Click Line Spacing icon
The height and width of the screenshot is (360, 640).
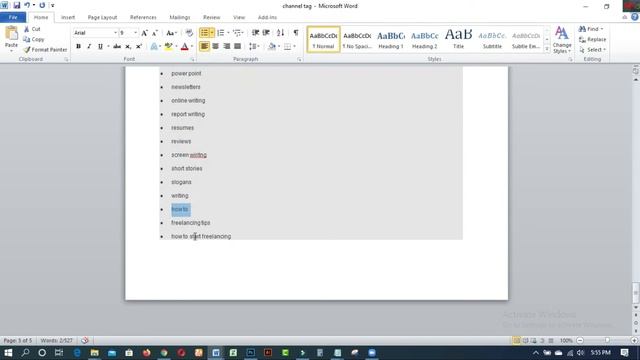(x=253, y=47)
